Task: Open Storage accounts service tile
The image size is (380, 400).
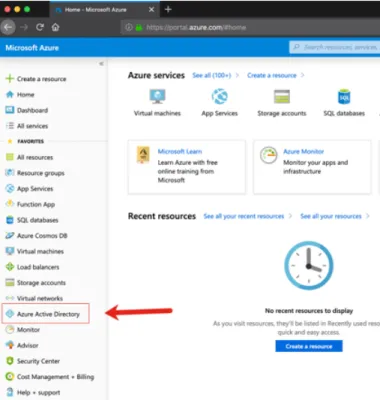Action: tap(282, 103)
